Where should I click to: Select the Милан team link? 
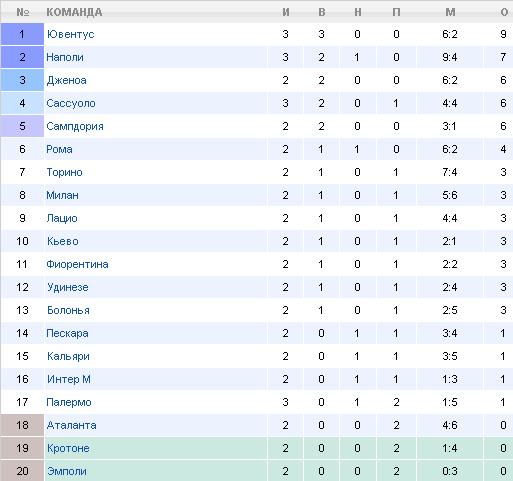coord(62,195)
